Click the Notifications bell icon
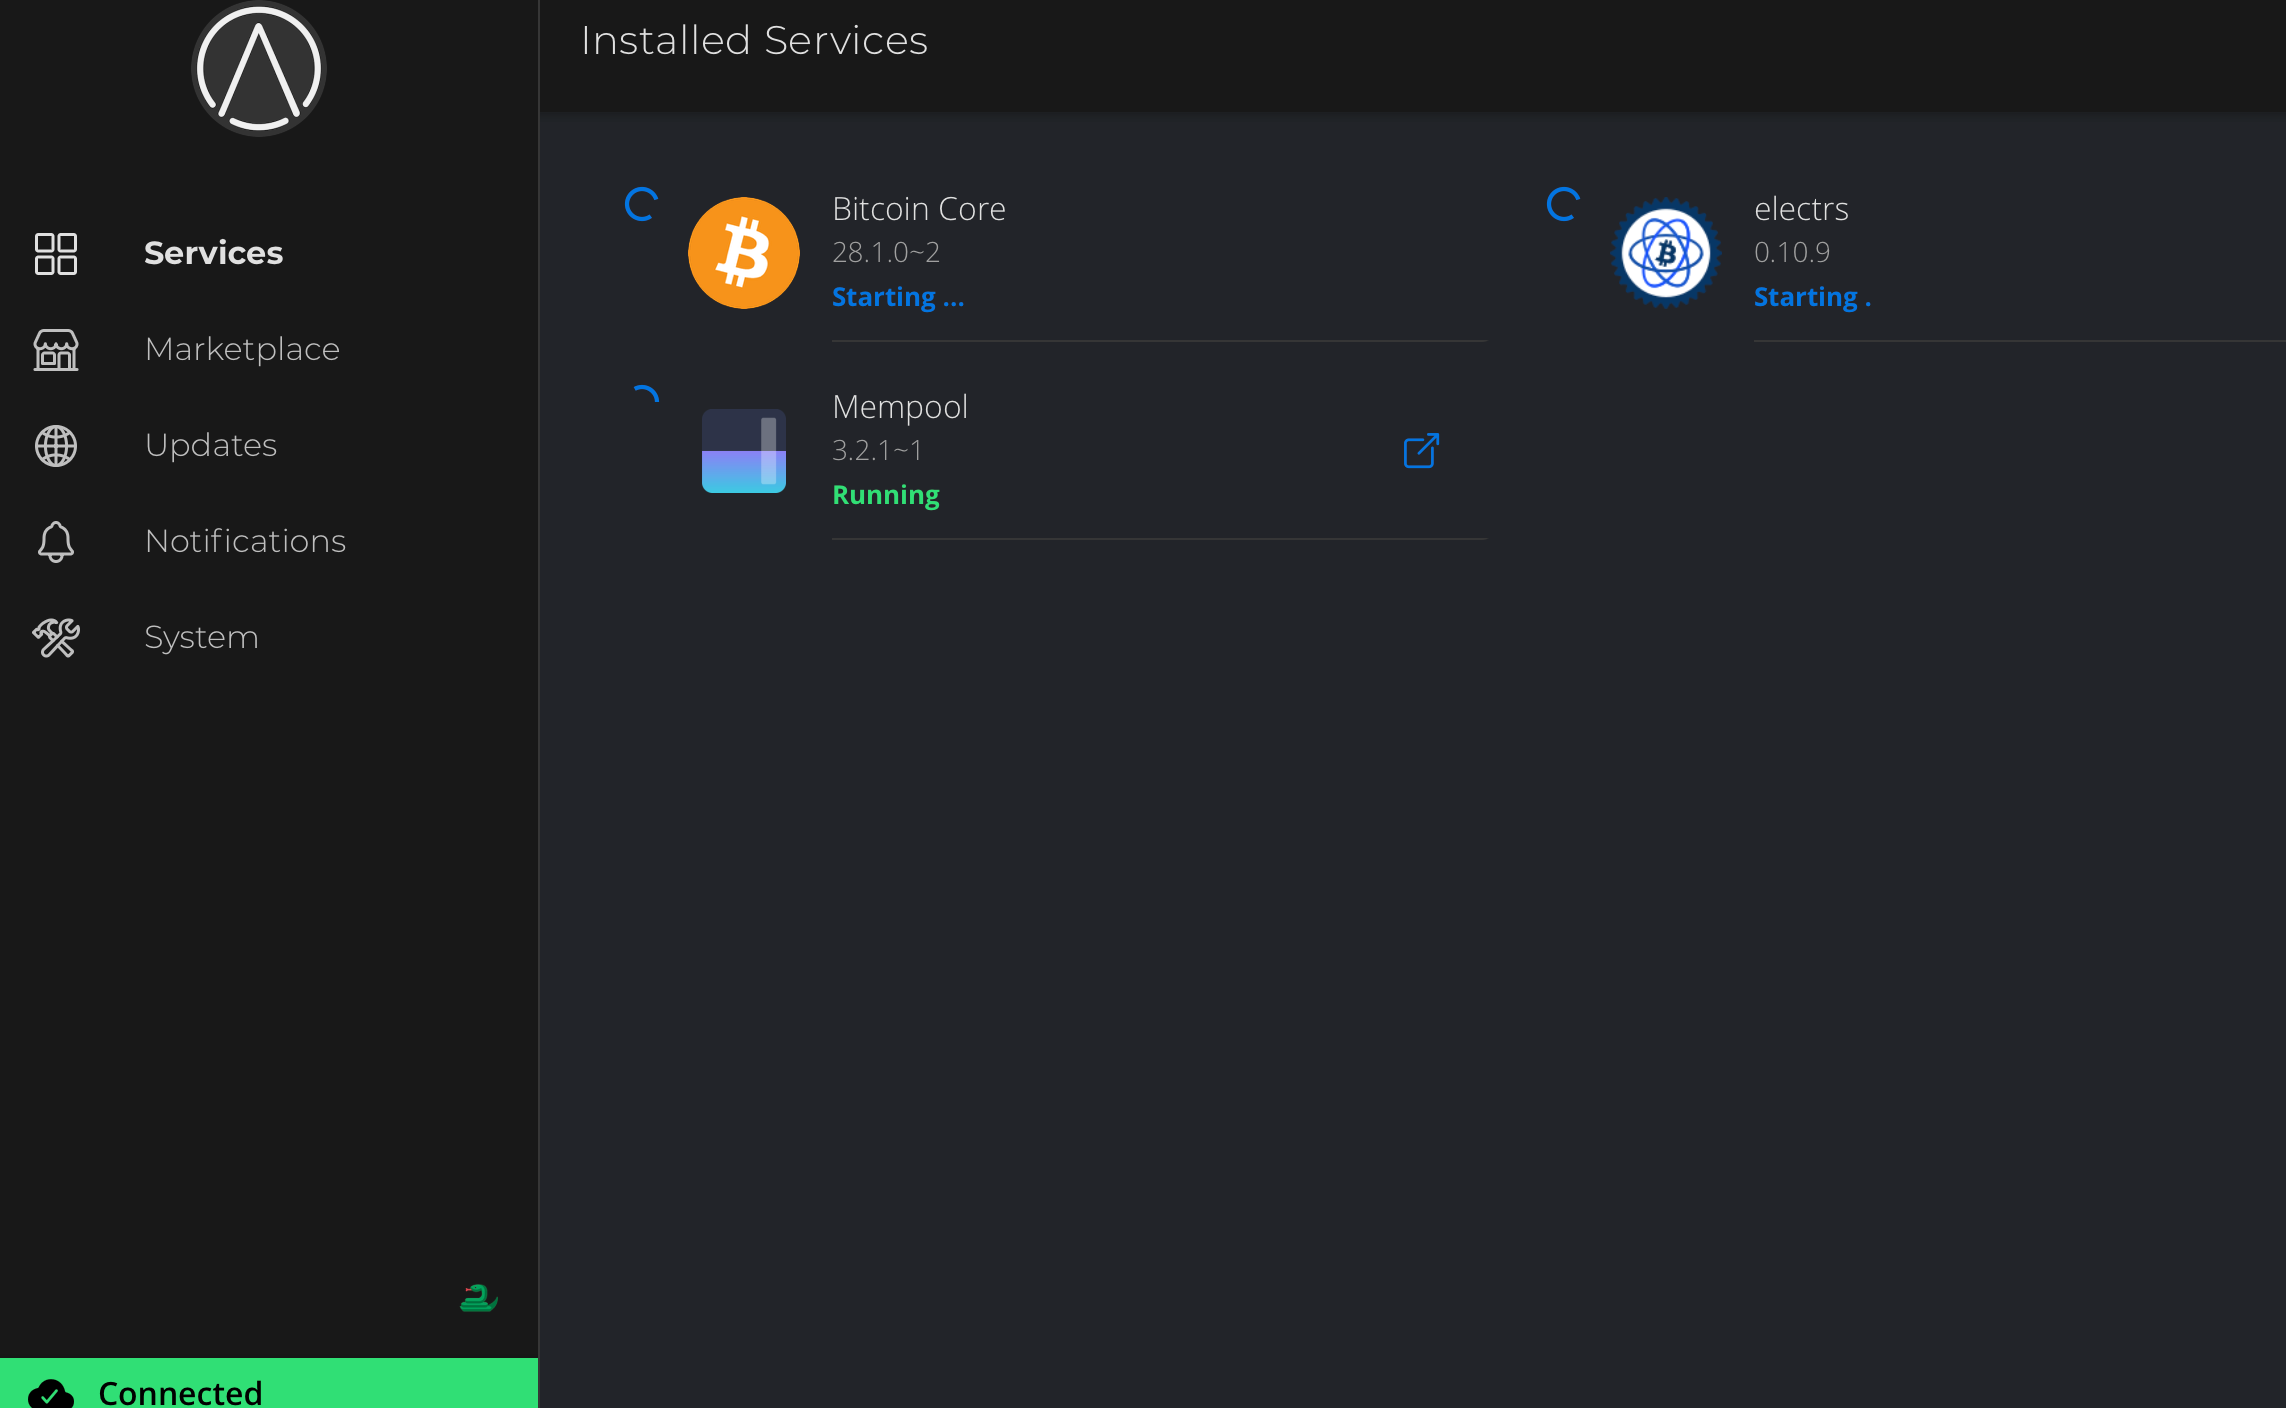 (56, 542)
